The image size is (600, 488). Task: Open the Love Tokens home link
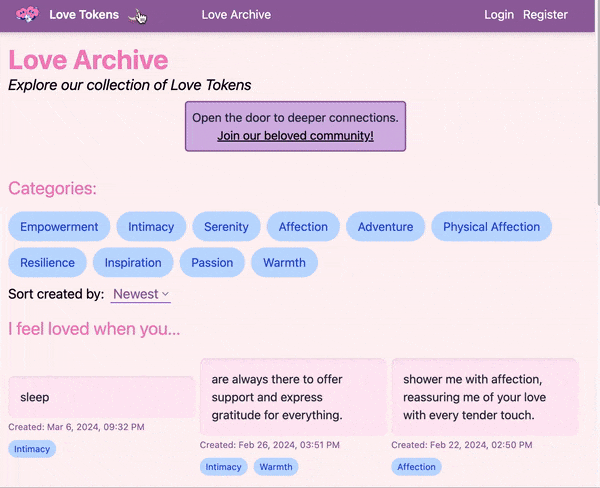click(84, 15)
